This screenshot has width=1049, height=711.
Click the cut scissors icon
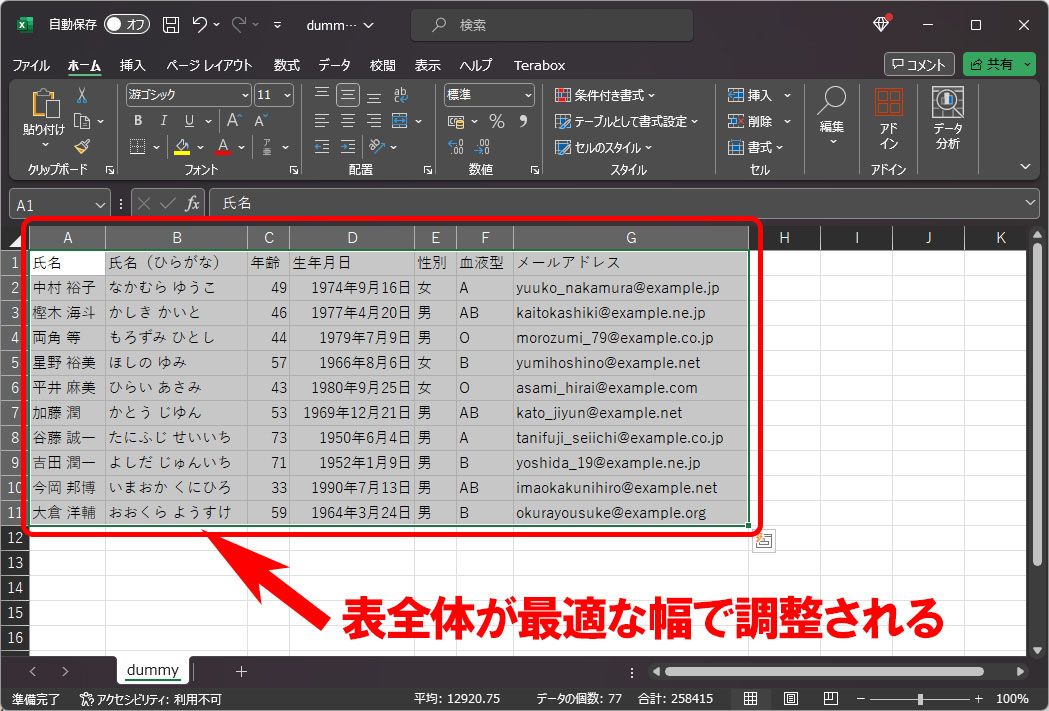pos(81,95)
